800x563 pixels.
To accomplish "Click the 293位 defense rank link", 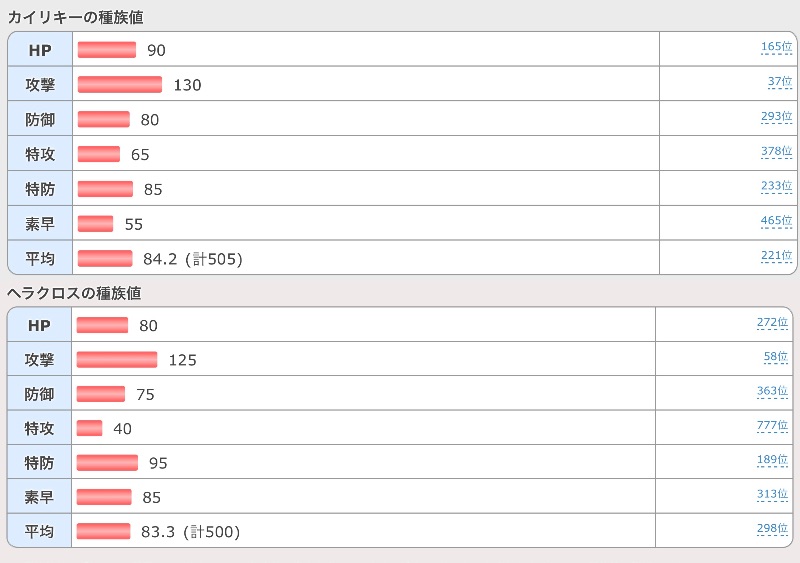I will point(776,117).
